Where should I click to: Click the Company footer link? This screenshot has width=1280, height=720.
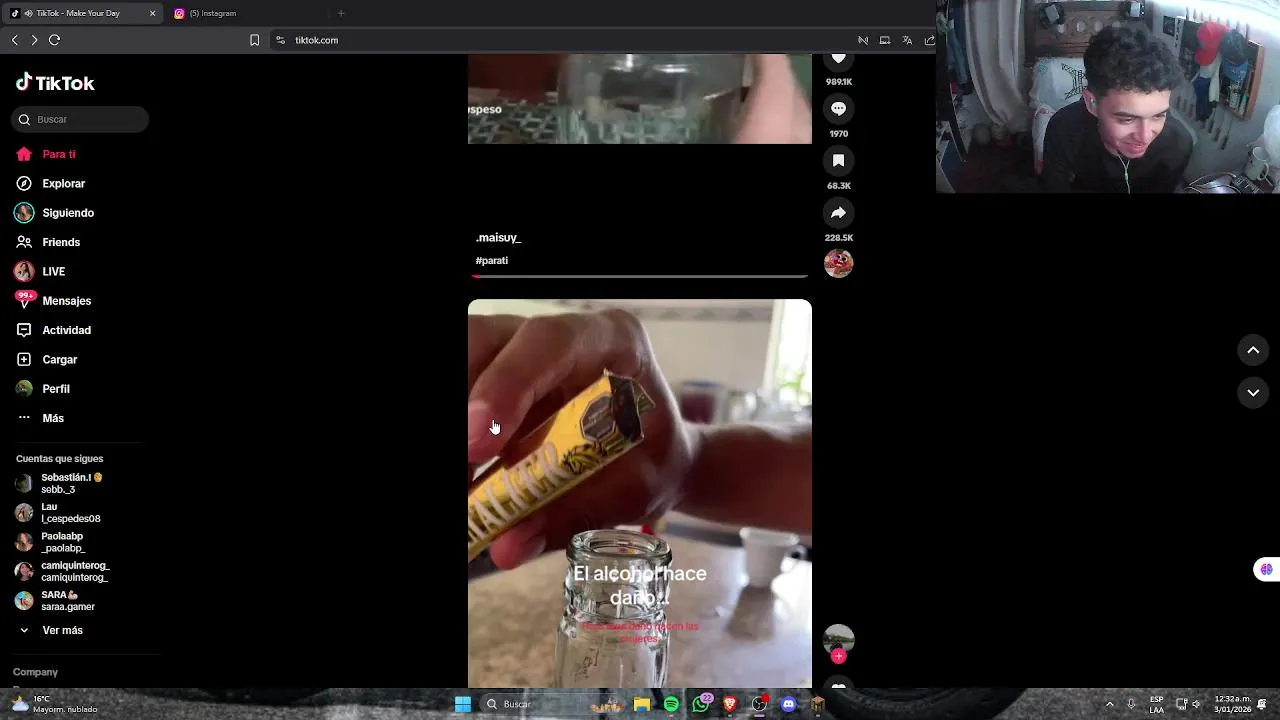click(35, 672)
